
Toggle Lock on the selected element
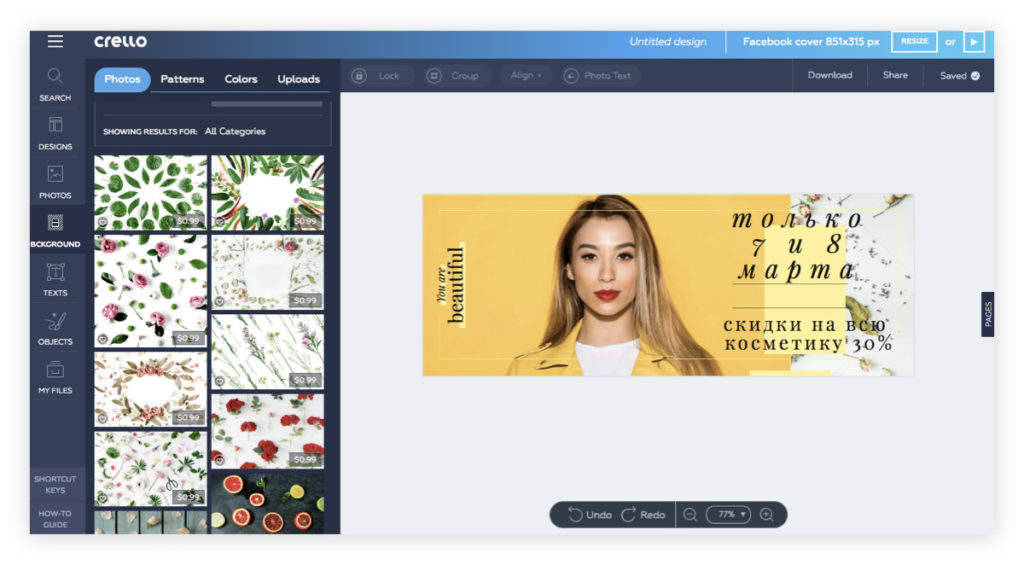(378, 76)
